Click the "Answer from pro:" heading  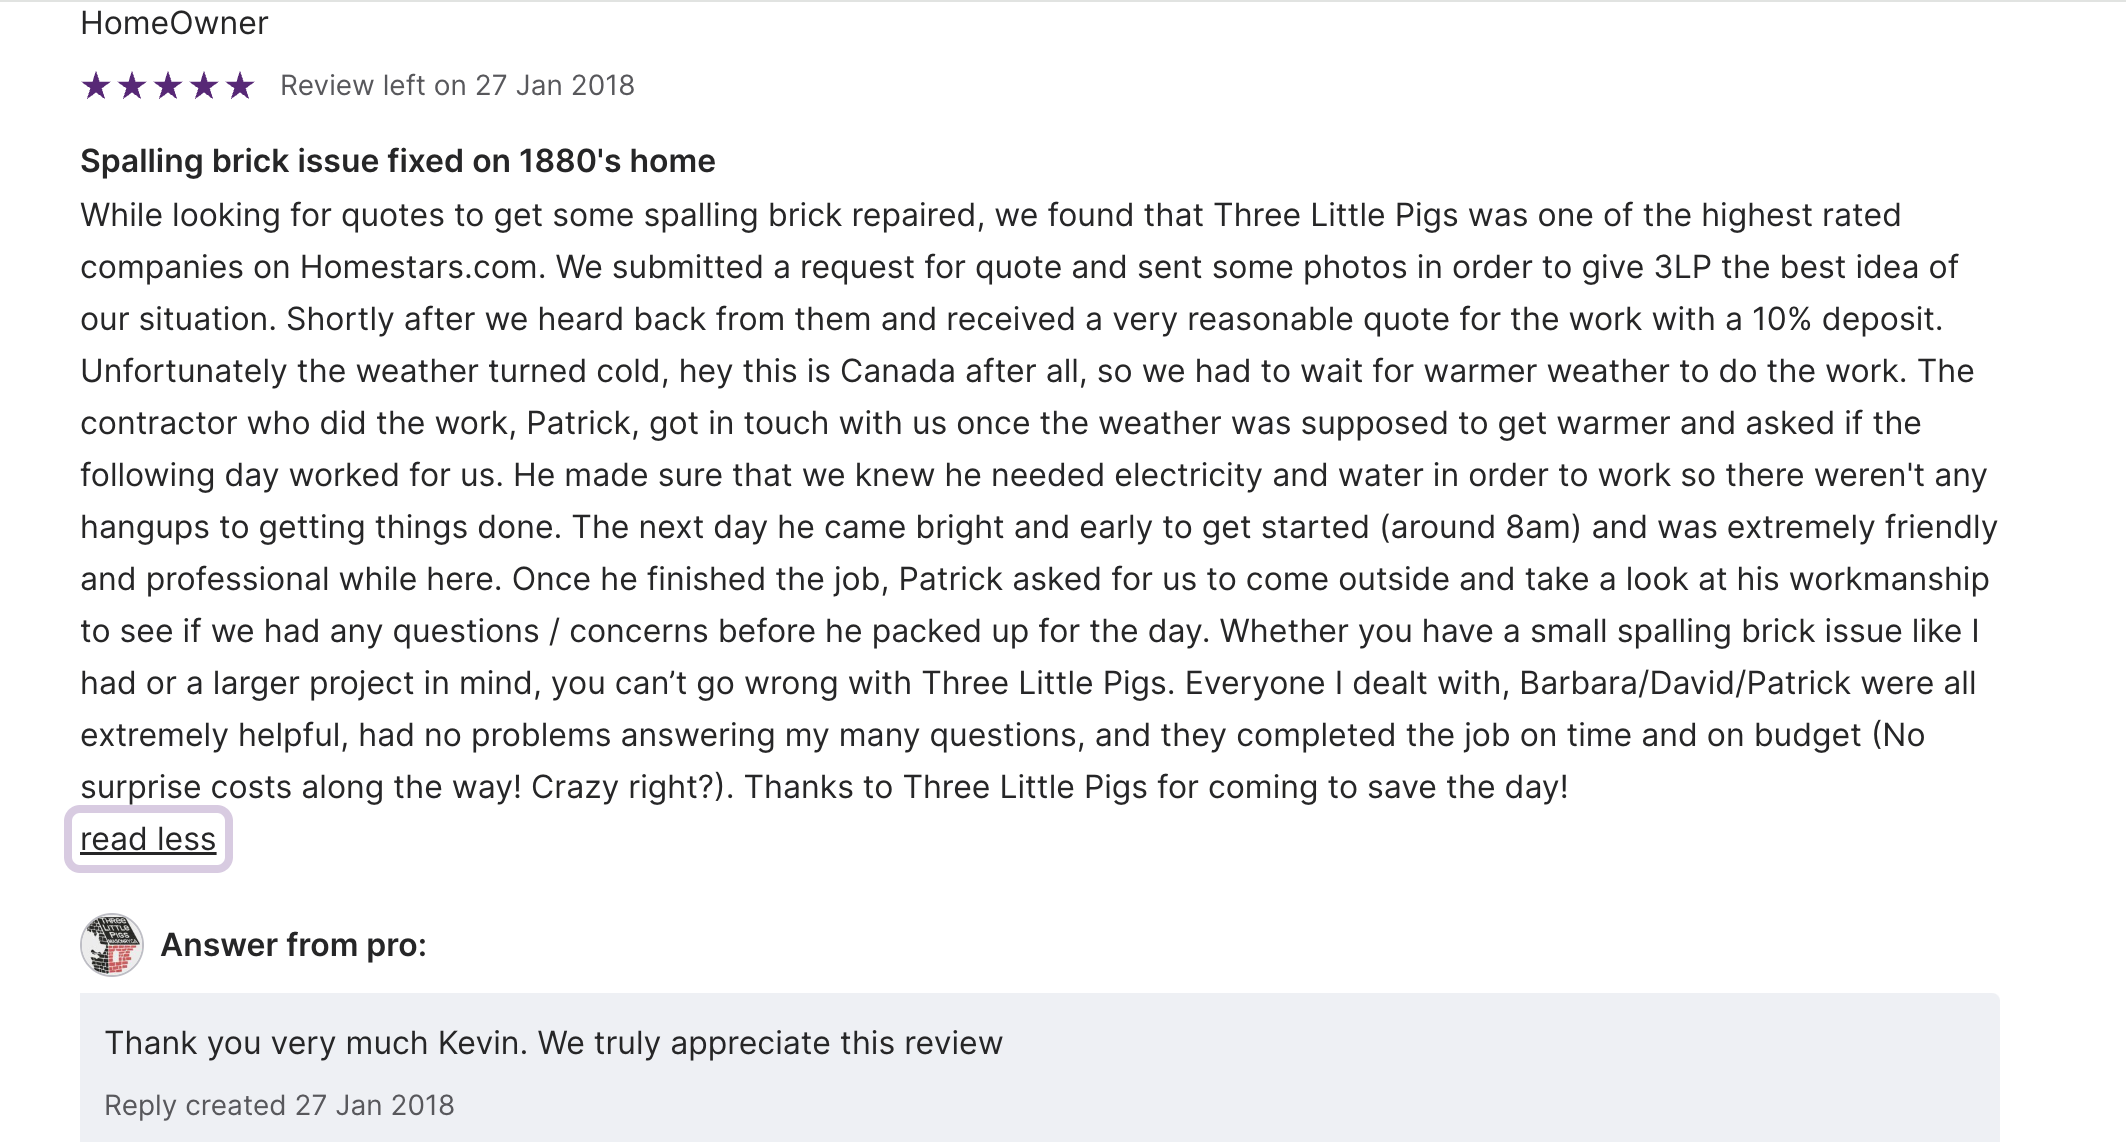[x=294, y=945]
